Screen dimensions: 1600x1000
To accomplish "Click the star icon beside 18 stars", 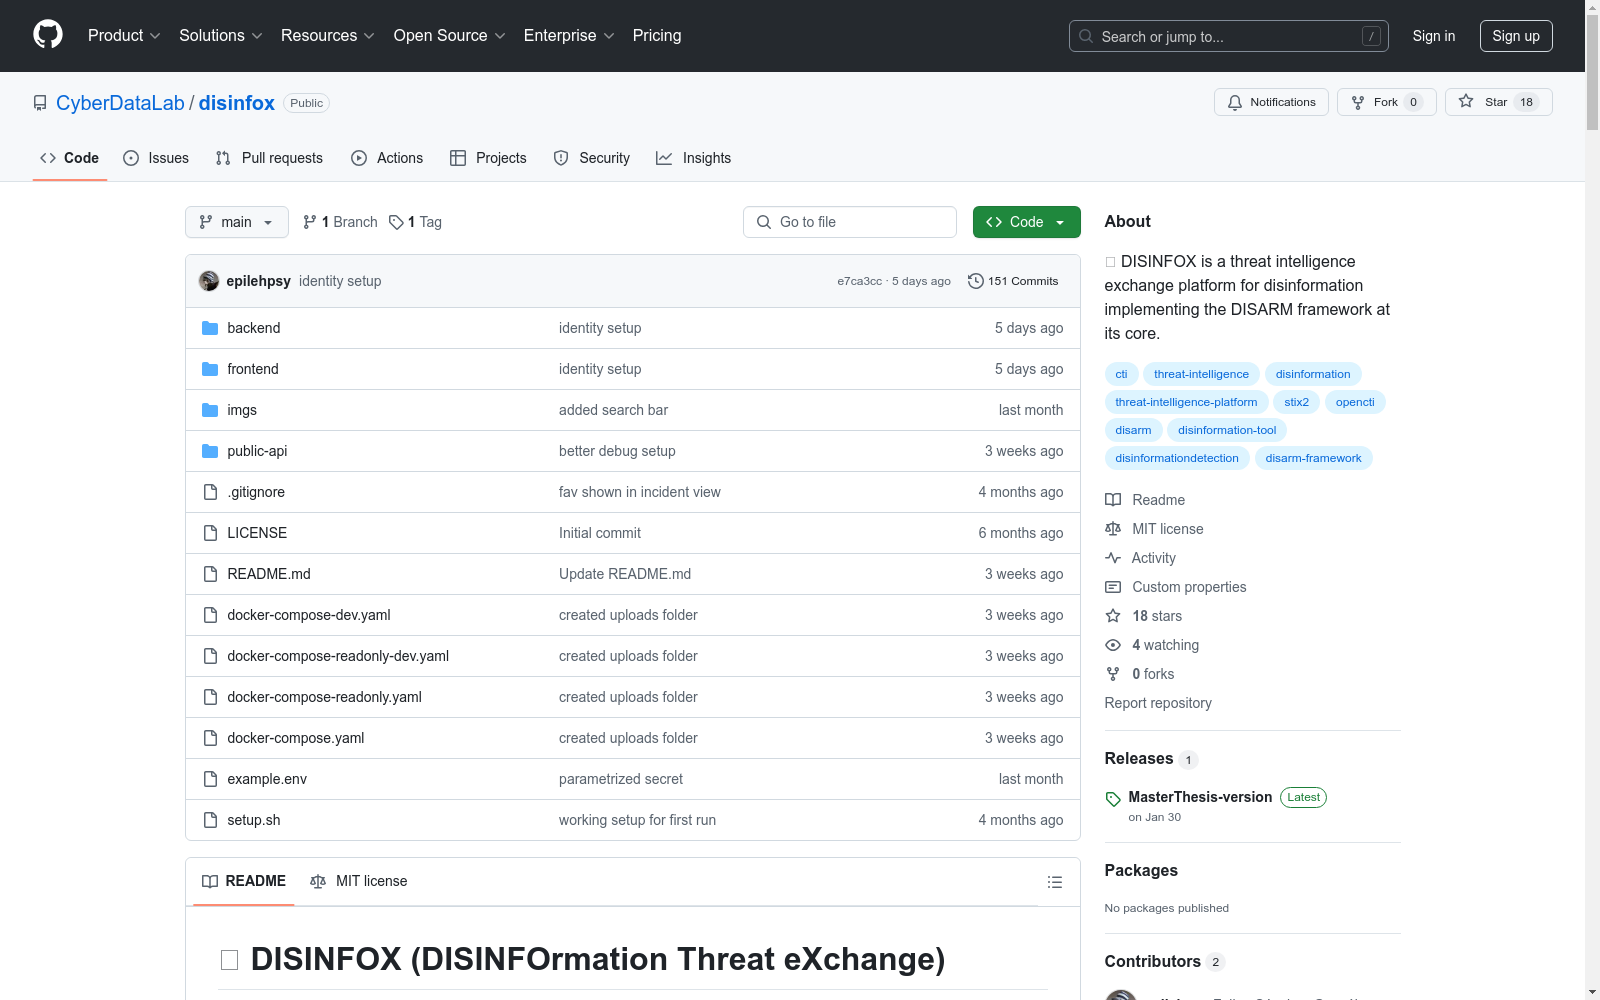I will click(x=1113, y=616).
